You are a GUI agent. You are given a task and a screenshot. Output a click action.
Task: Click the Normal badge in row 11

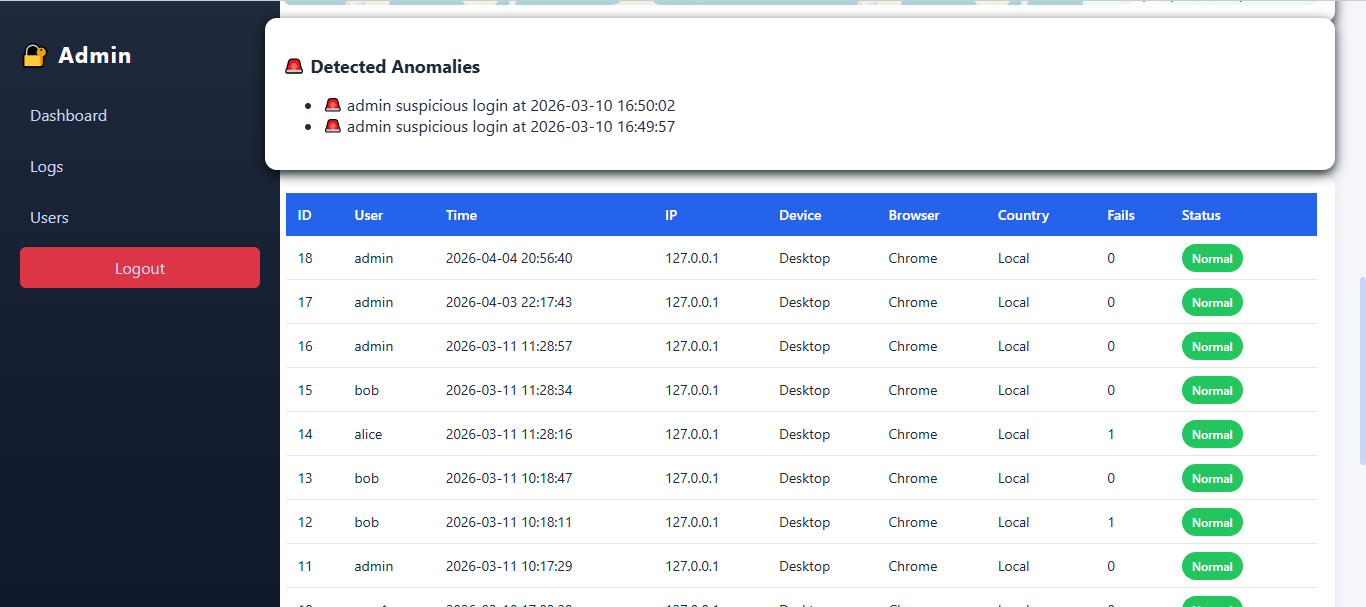click(1212, 566)
